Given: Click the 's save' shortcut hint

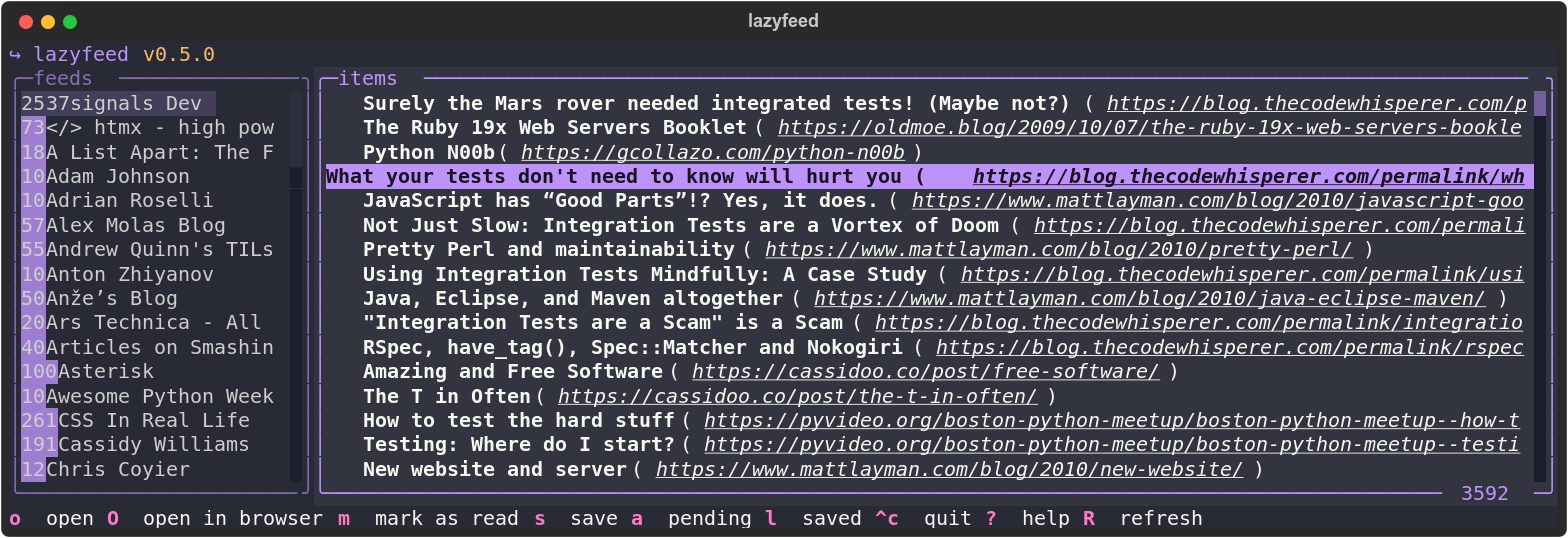Looking at the screenshot, I should (575, 519).
